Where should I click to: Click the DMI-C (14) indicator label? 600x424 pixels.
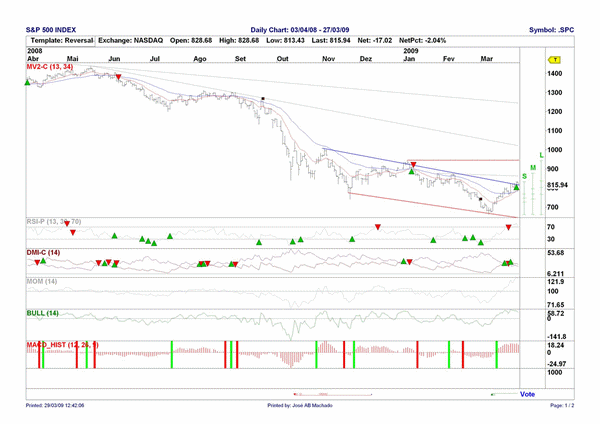(x=43, y=253)
